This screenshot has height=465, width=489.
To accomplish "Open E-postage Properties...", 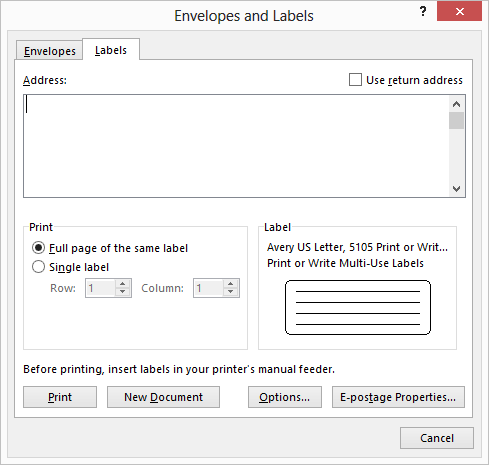I will (x=398, y=397).
